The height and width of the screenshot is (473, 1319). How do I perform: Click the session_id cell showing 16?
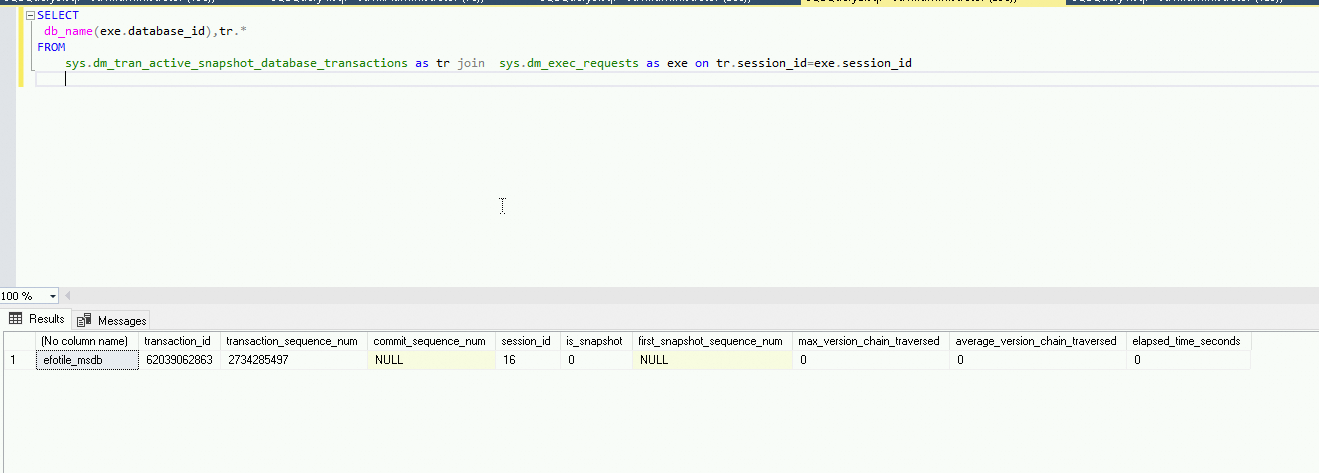tap(527, 360)
